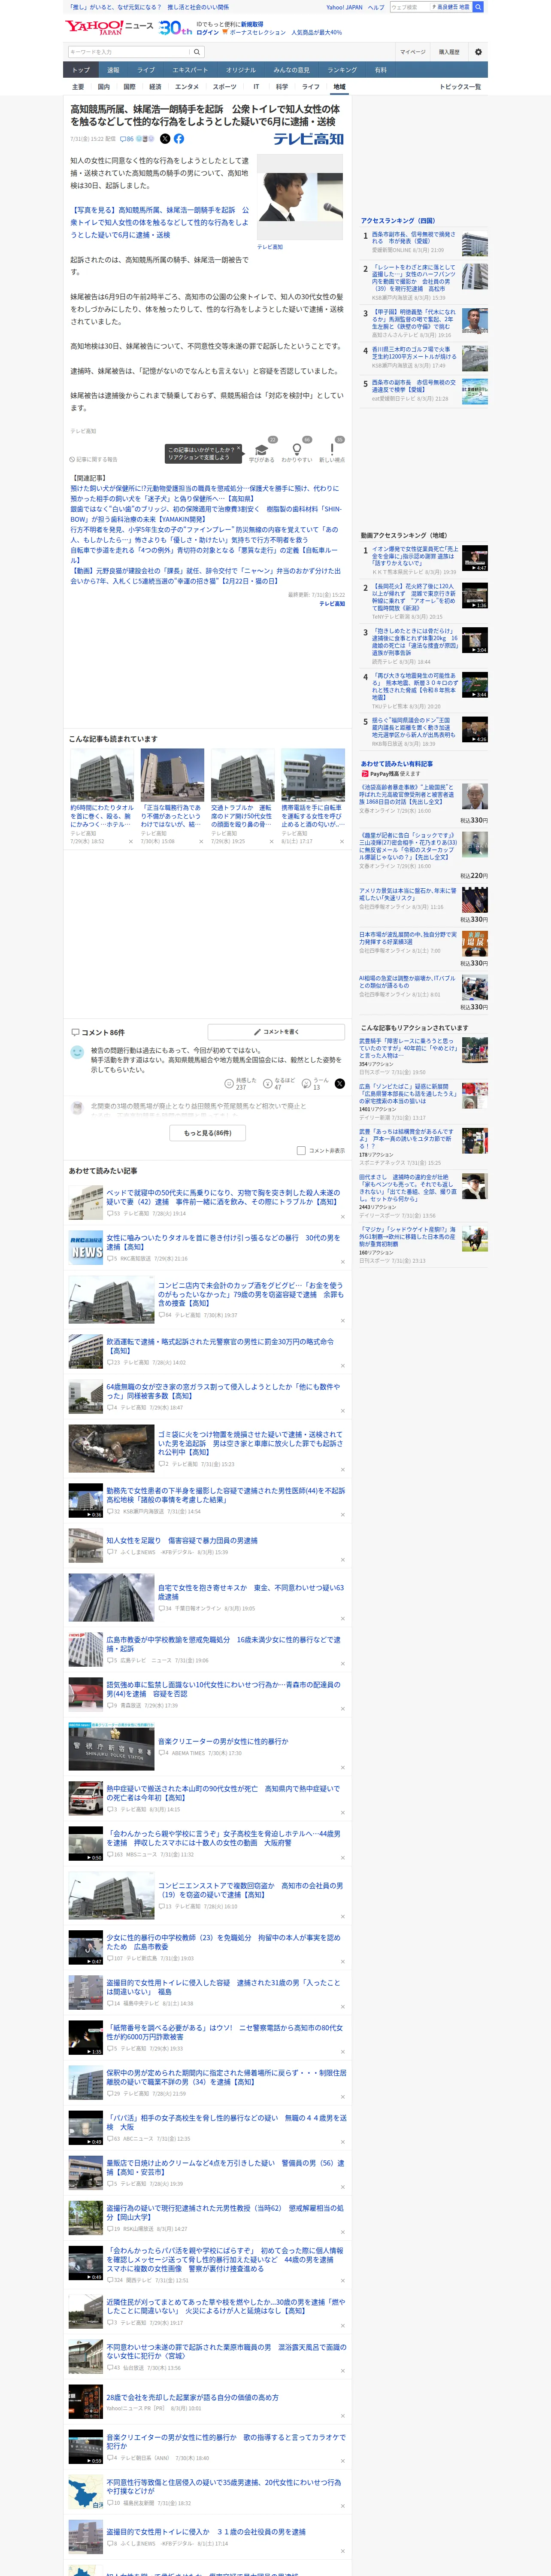
Task: Click the テレビ高知 provider logo
Action: [x=309, y=139]
